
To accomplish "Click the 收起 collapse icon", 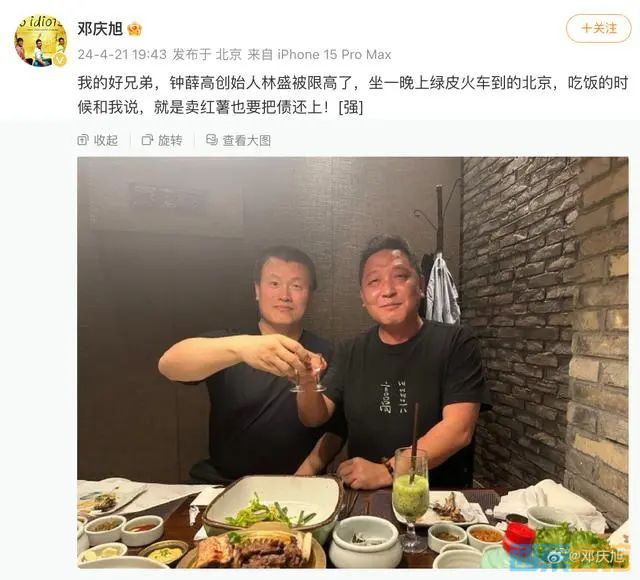I will [83, 140].
